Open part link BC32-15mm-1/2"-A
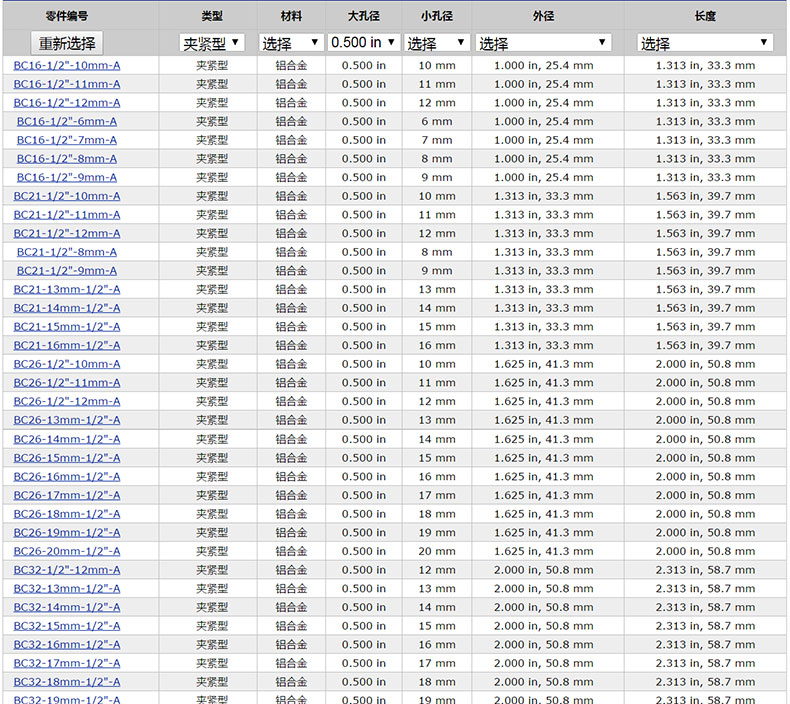Screen dimensions: 790x704 point(67,626)
